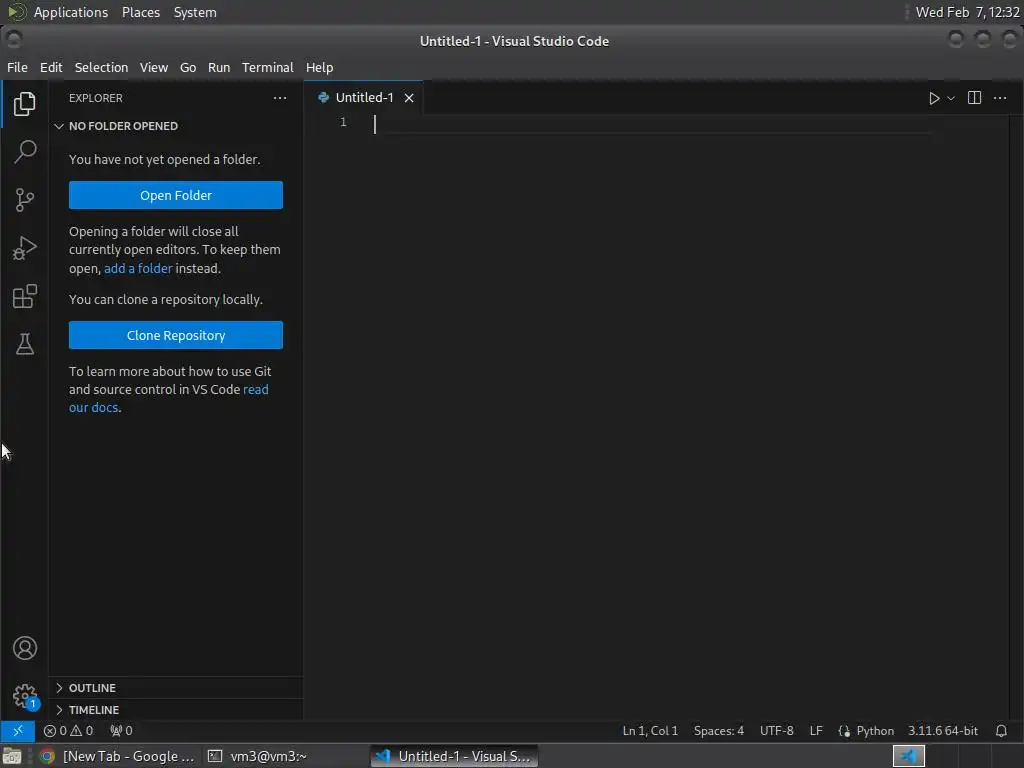Click the date and time clock
This screenshot has width=1024, height=768.
[967, 12]
